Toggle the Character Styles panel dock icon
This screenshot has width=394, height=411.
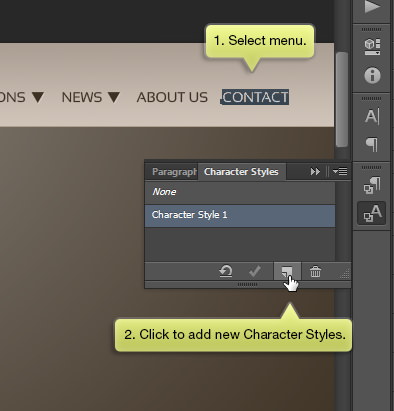[x=372, y=213]
